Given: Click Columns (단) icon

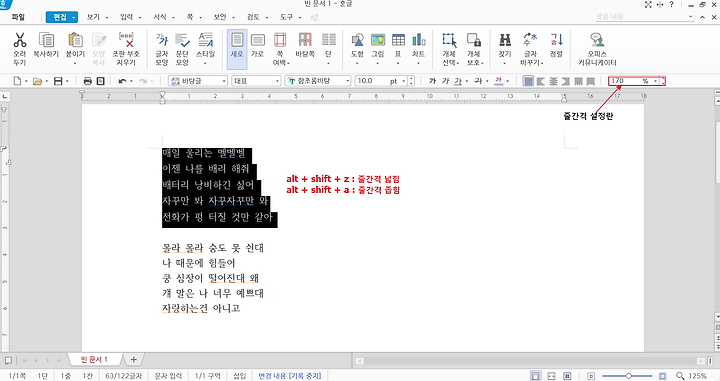Looking at the screenshot, I should 328,40.
